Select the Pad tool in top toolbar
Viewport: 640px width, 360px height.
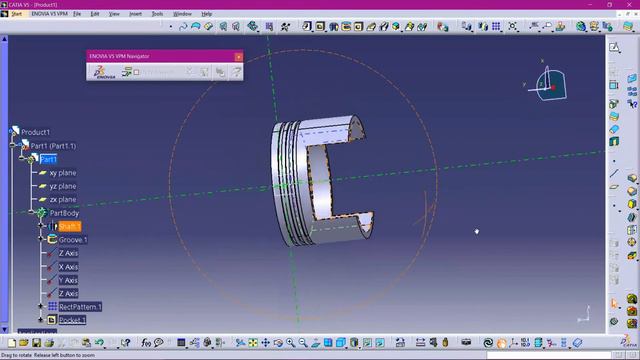[x=307, y=27]
